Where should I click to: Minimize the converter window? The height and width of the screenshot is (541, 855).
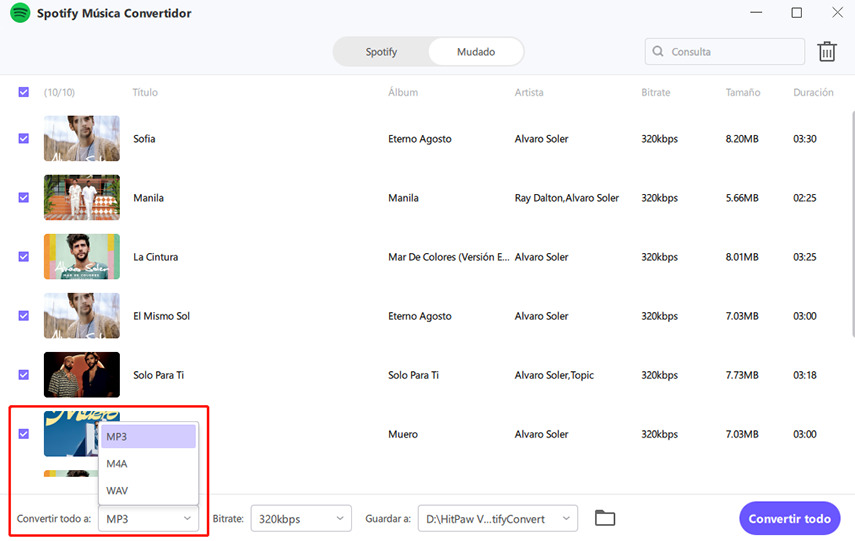(756, 12)
